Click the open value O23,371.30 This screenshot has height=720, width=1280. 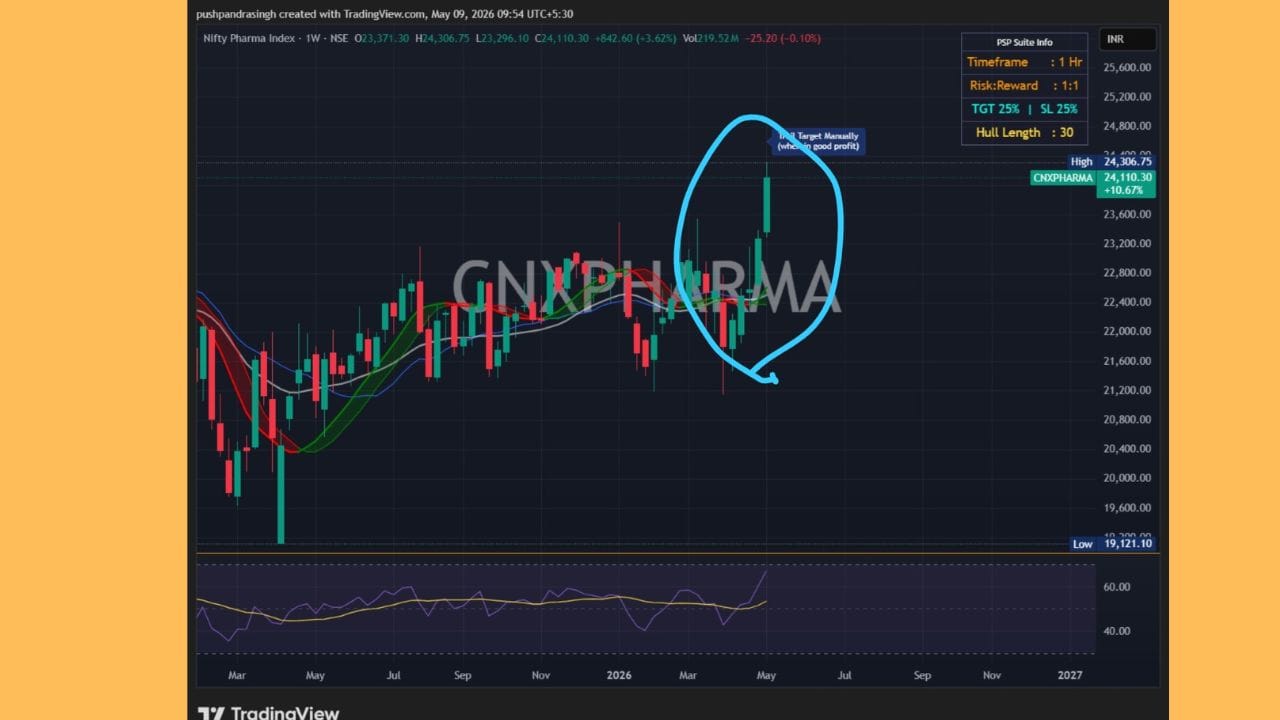pos(382,38)
